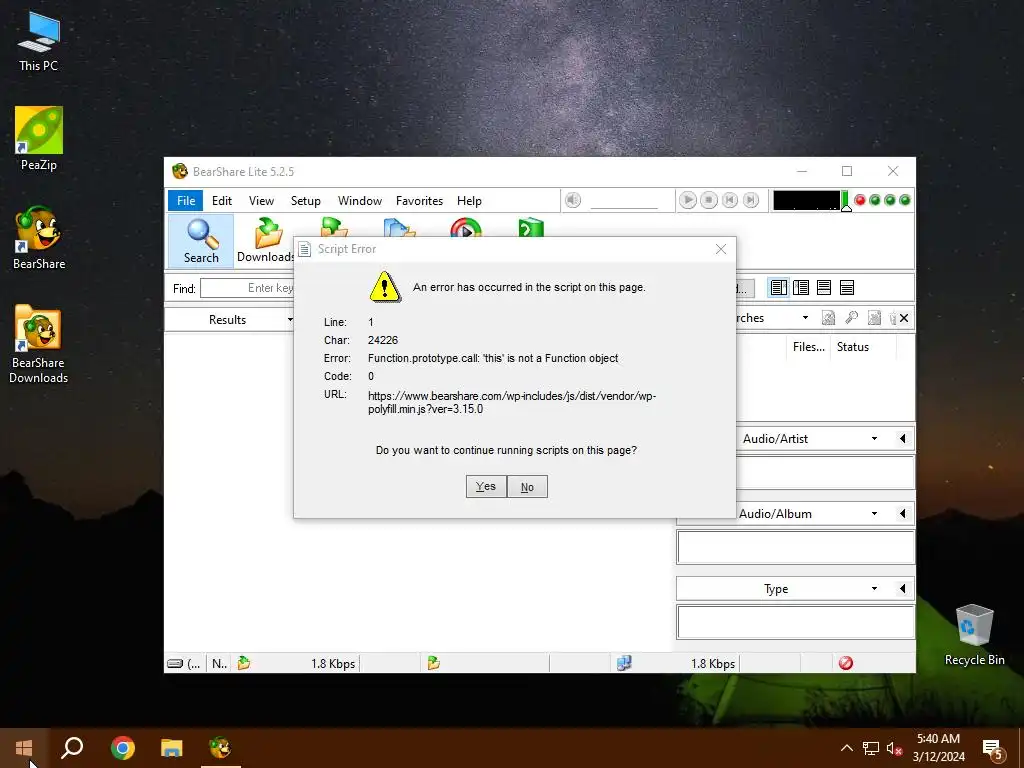The image size is (1024, 768).
Task: Expand the Results dropdown
Action: point(290,319)
